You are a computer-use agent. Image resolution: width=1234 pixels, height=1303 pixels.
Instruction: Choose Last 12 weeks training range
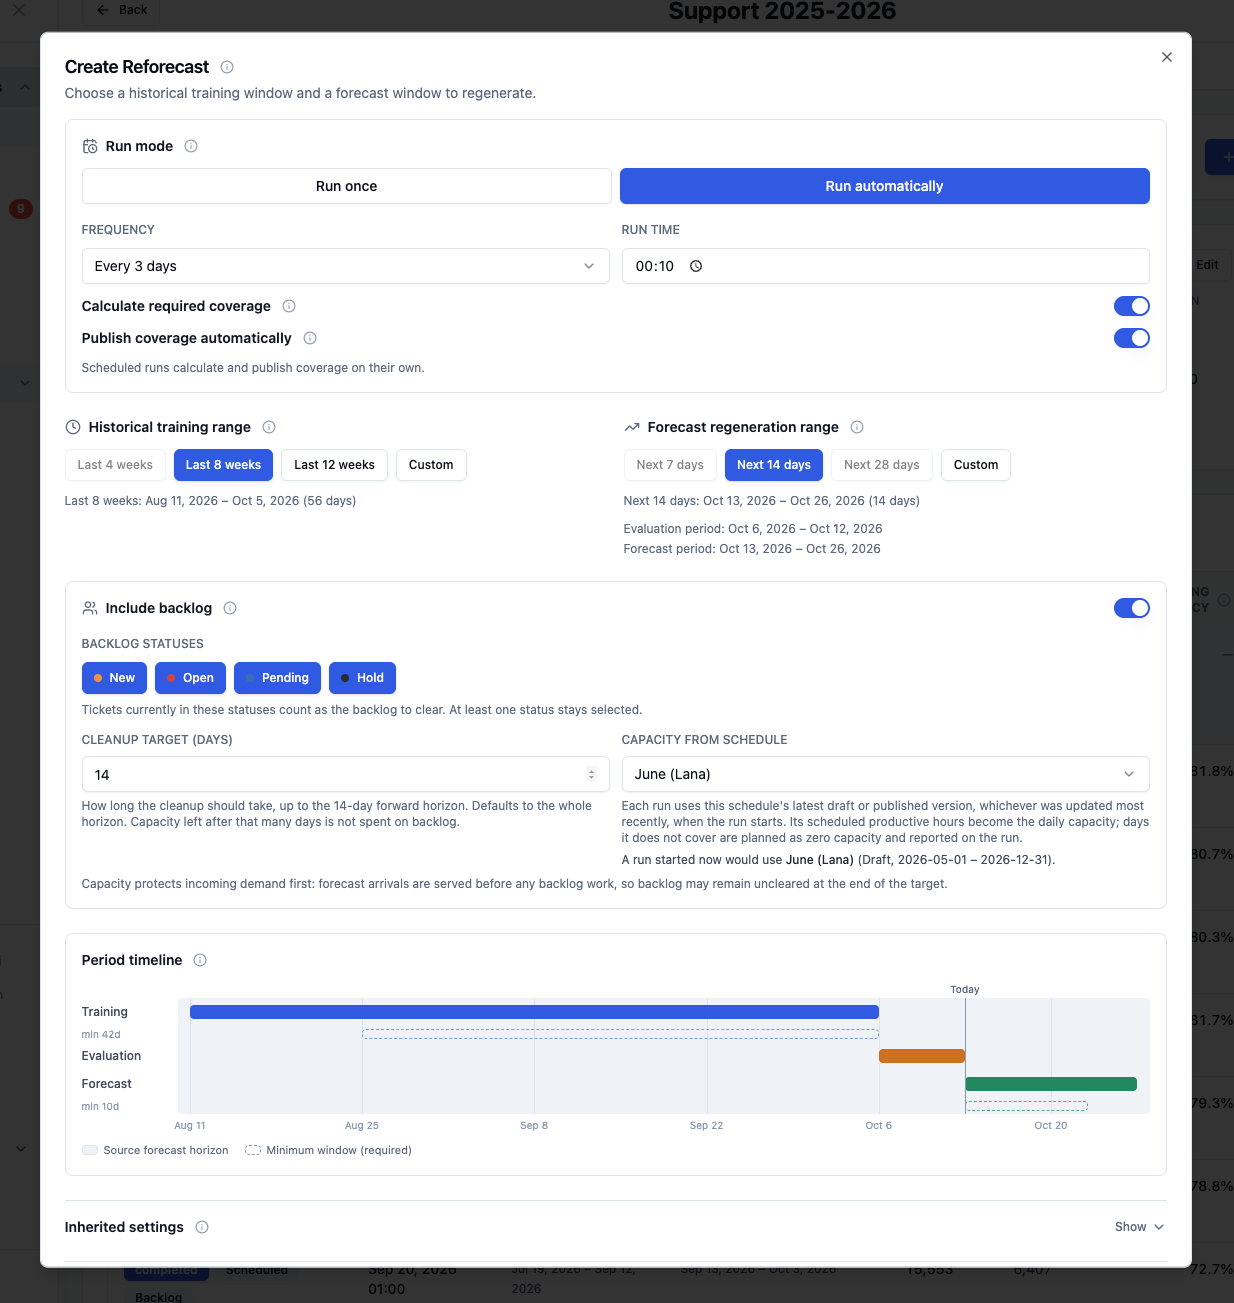coord(334,465)
